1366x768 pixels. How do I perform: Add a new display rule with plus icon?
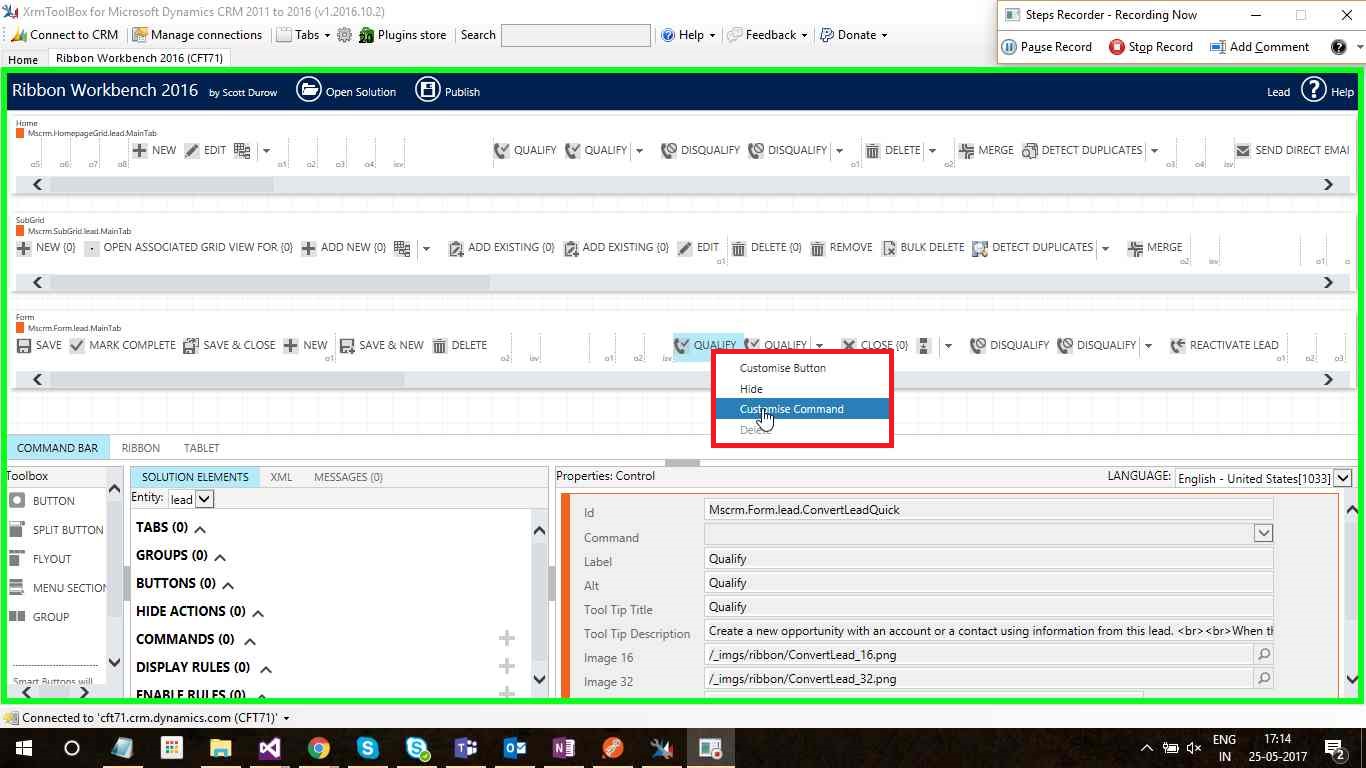(507, 666)
